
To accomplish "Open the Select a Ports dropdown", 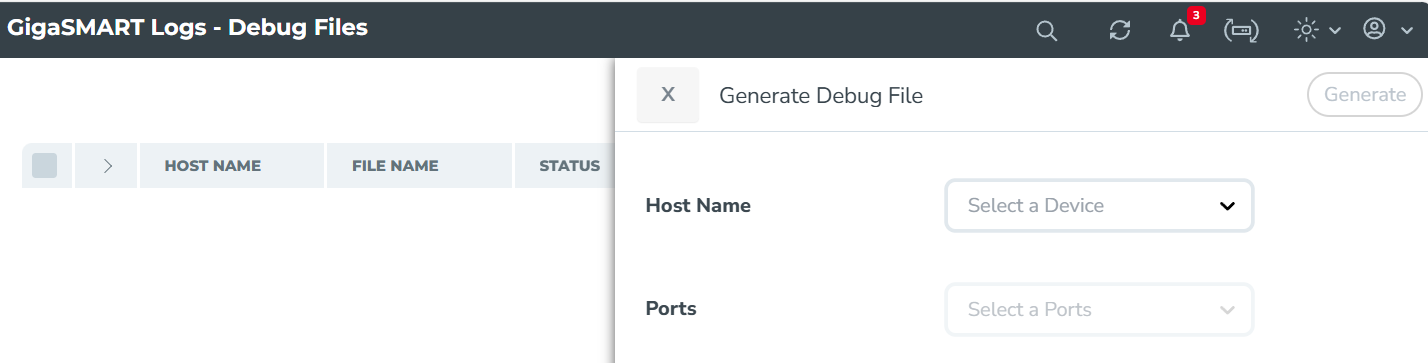I will [1099, 310].
